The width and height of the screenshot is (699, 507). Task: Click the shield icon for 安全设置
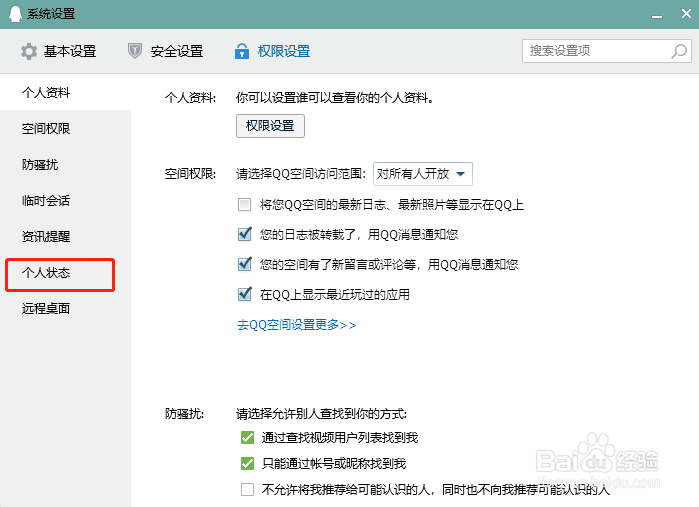[x=135, y=51]
